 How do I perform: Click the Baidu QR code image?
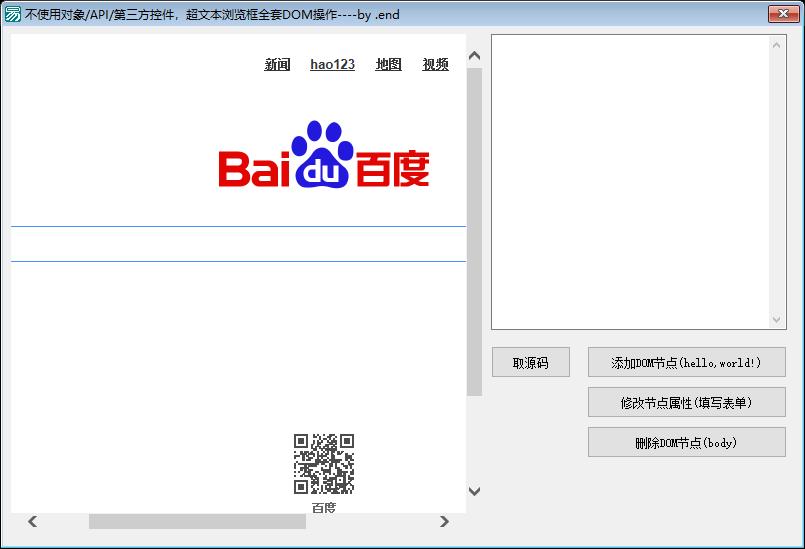(x=324, y=464)
